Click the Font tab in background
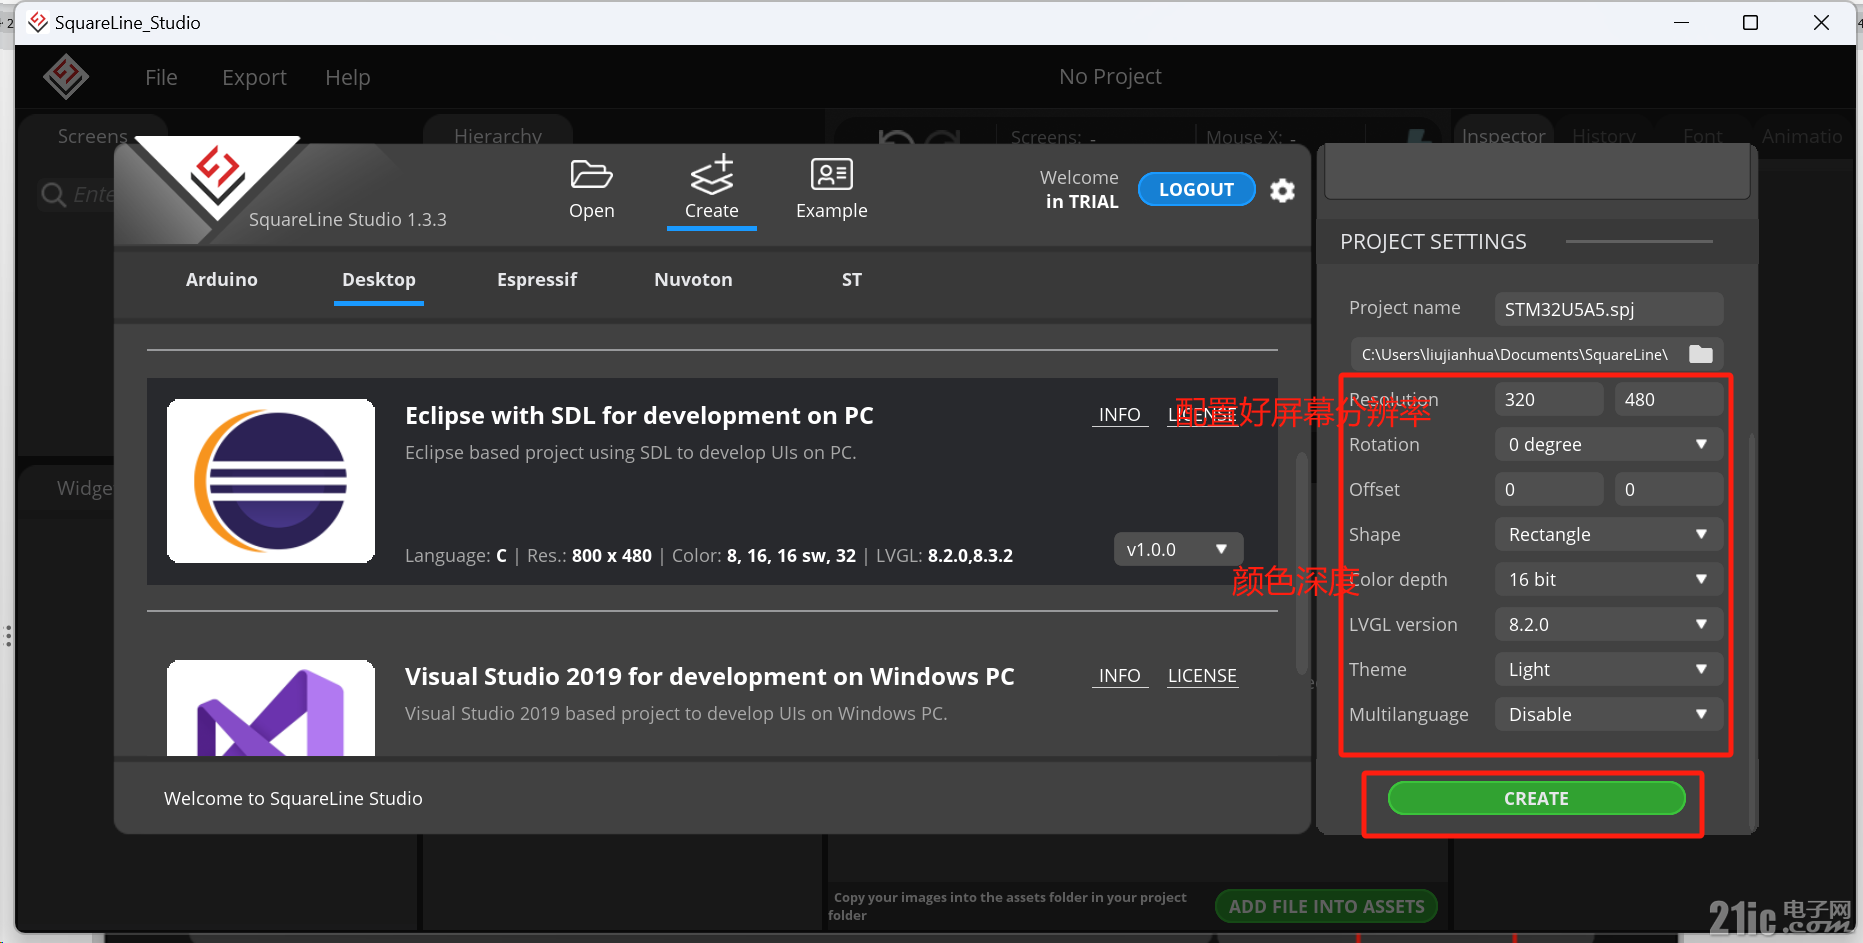Image resolution: width=1863 pixels, height=943 pixels. [1702, 136]
